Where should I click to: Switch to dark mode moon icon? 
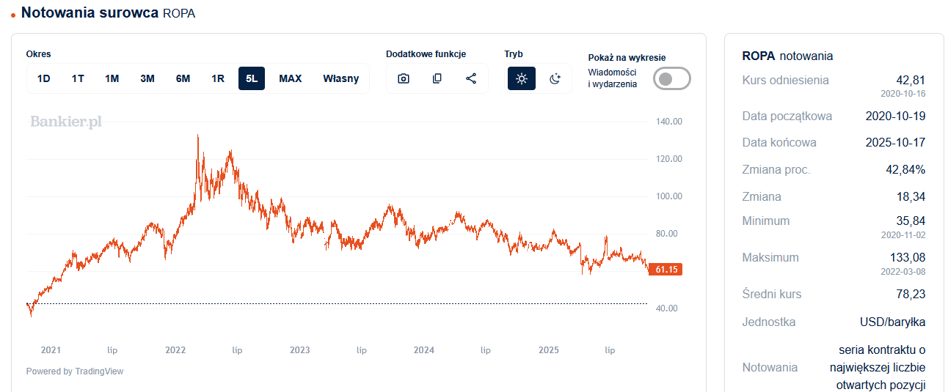tap(555, 79)
